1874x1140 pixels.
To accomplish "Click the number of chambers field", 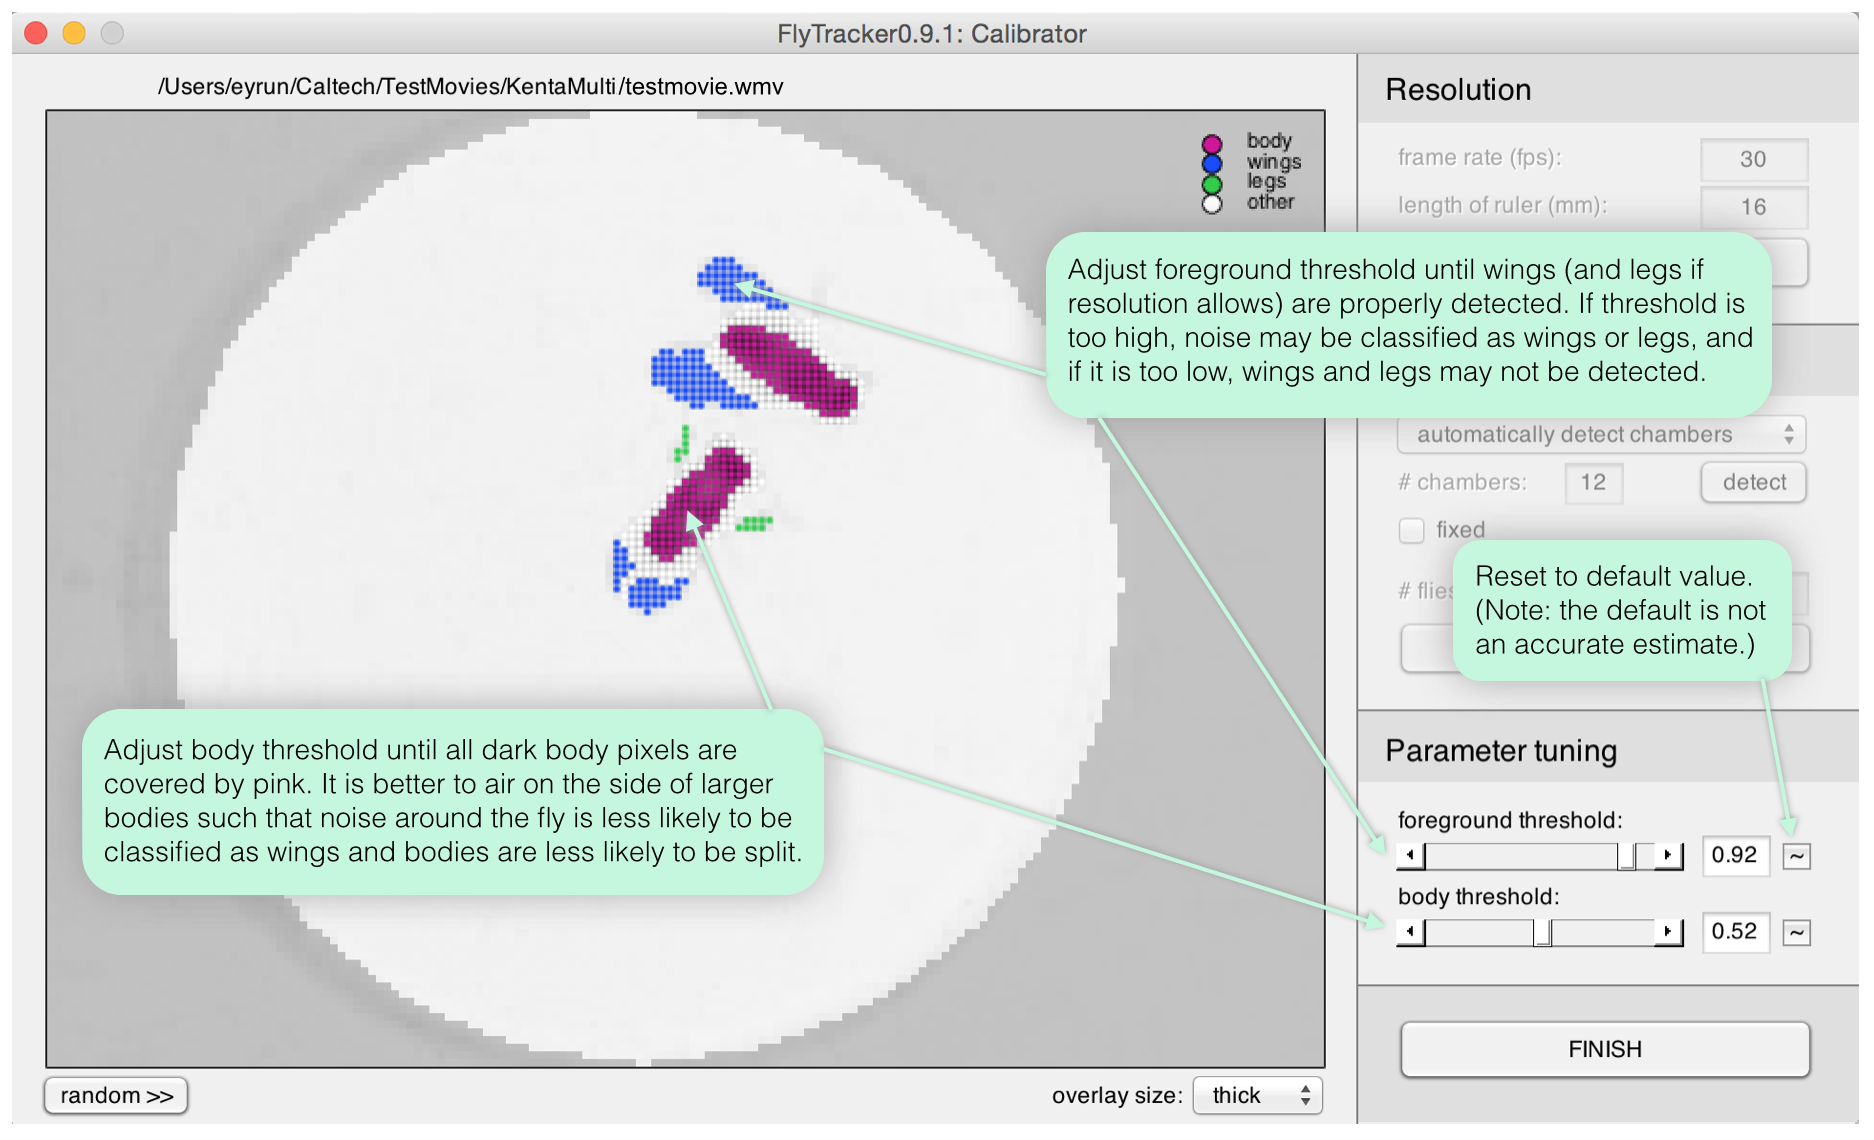I will (1593, 483).
